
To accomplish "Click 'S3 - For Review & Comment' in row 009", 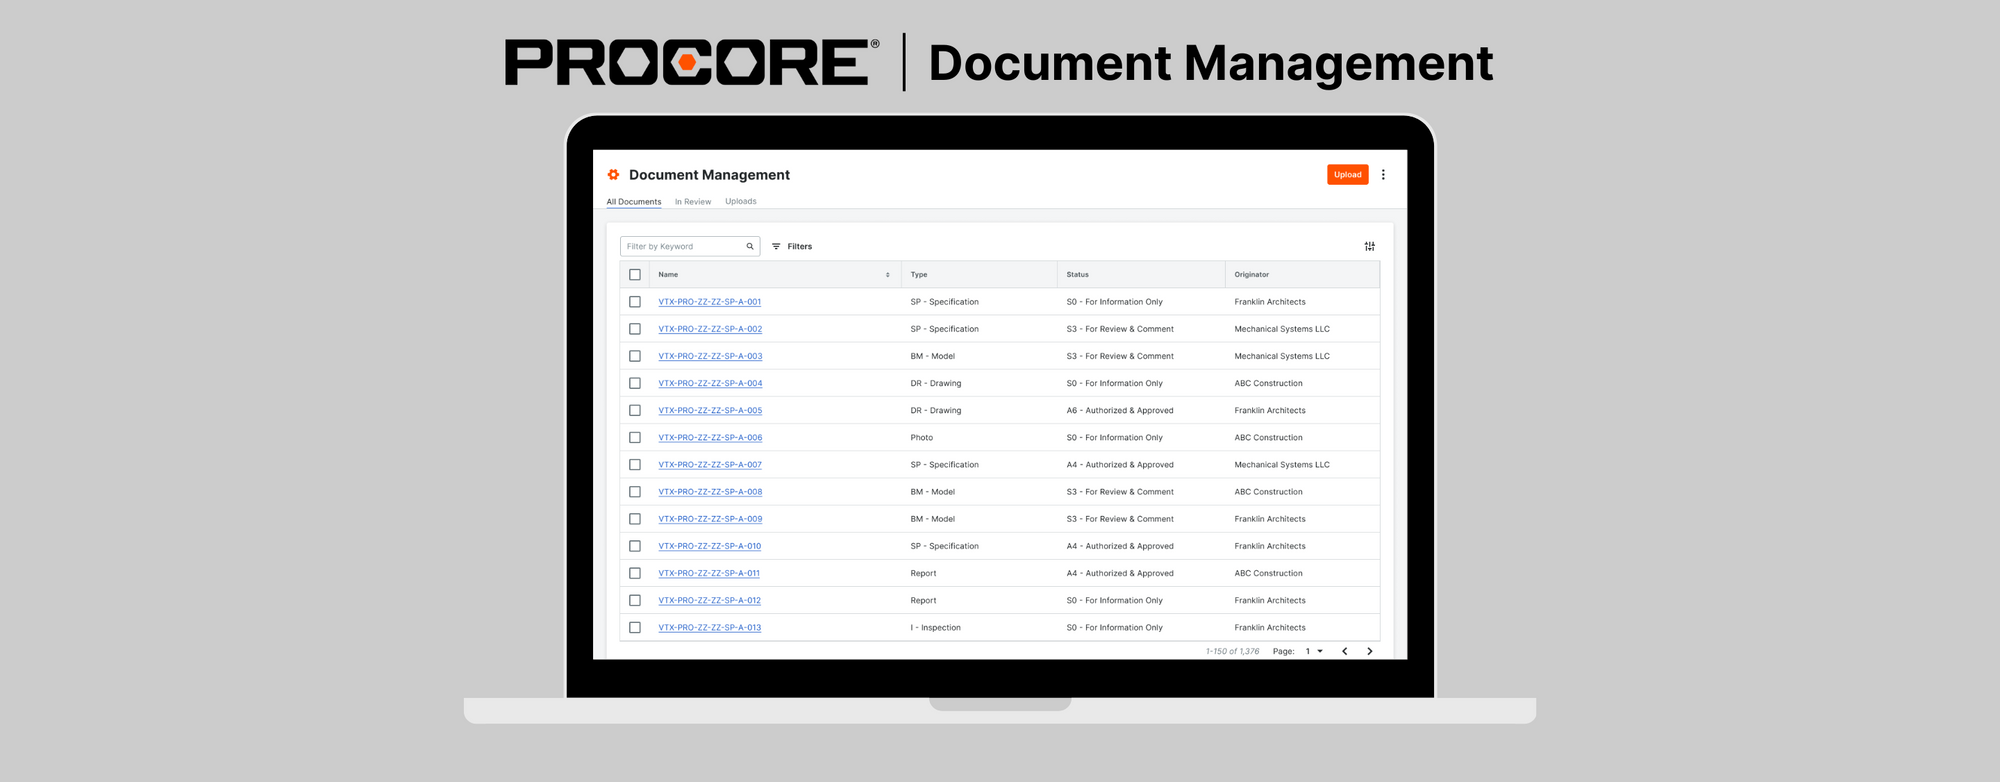I will [1120, 519].
